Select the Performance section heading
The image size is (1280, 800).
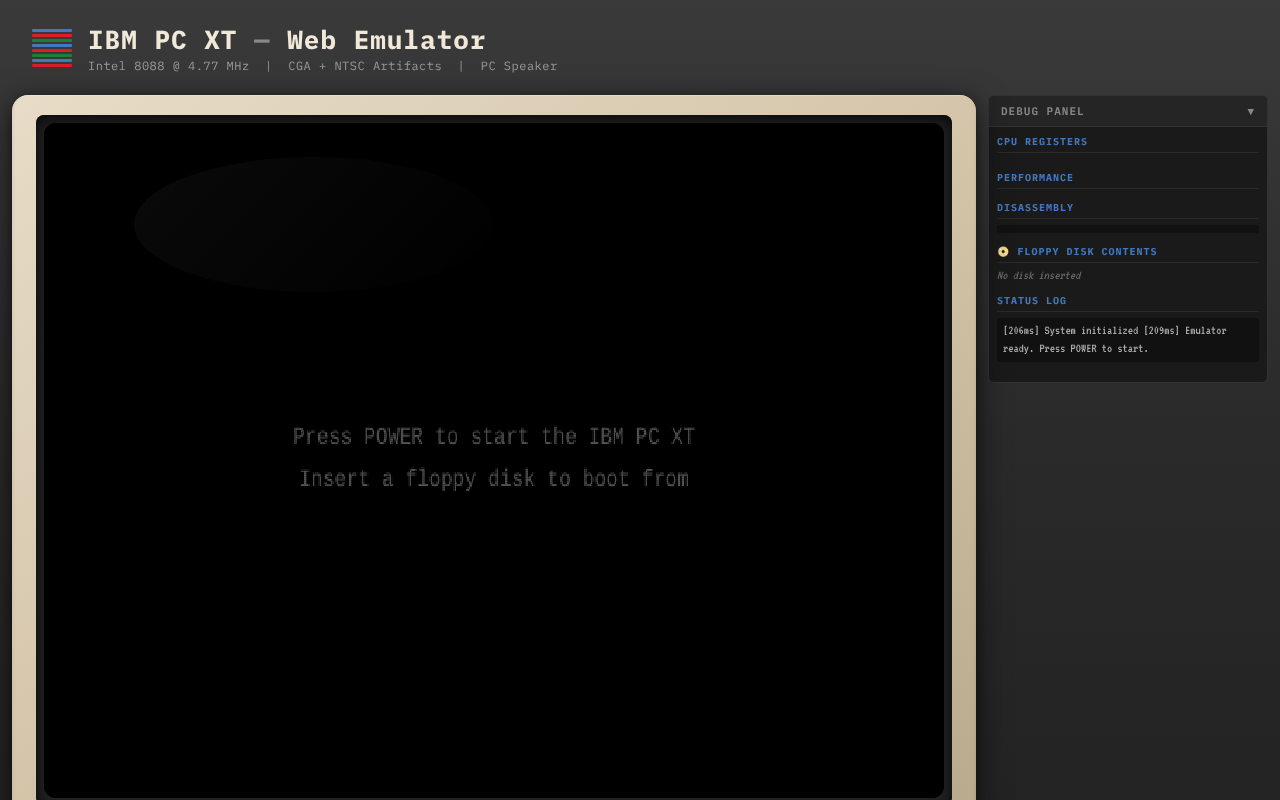(x=1035, y=178)
